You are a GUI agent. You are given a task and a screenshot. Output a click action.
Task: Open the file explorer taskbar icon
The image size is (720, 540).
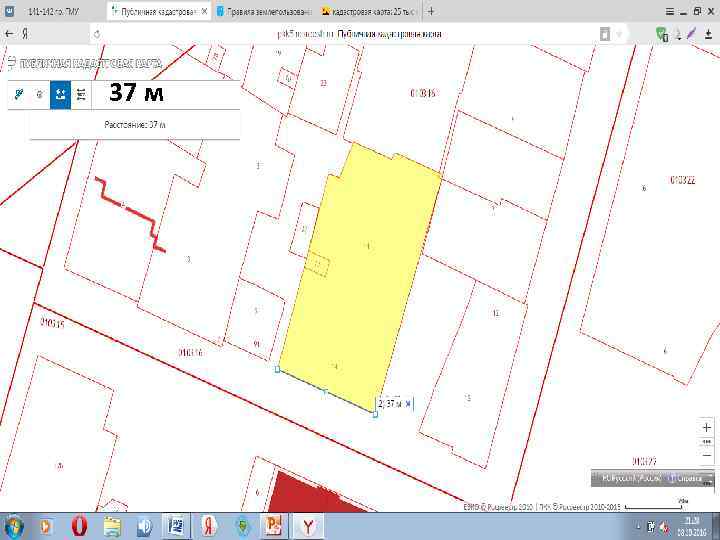coord(112,527)
